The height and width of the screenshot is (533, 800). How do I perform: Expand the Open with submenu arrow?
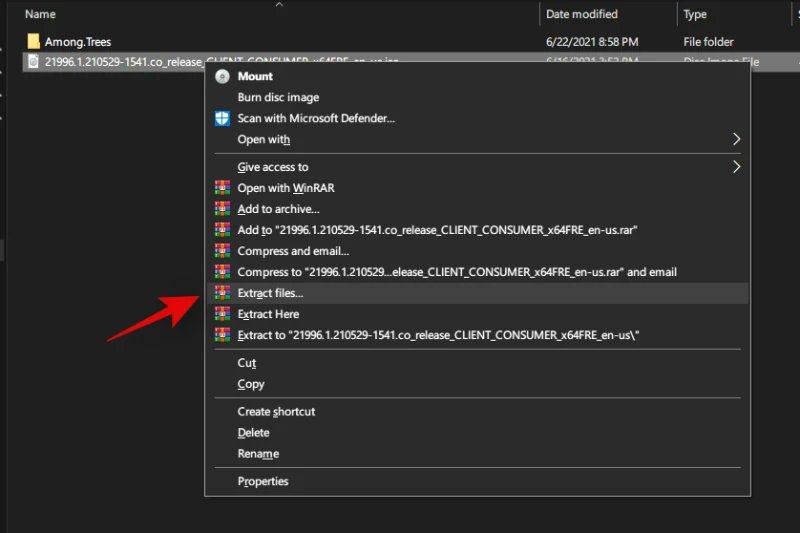736,139
